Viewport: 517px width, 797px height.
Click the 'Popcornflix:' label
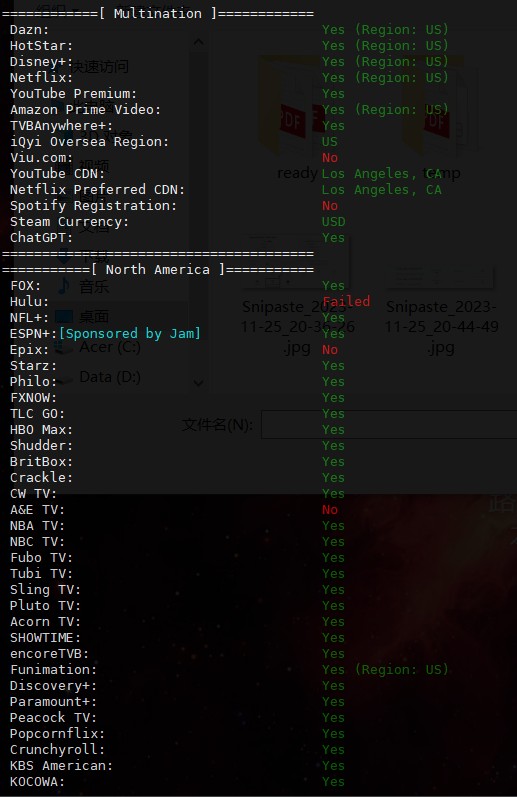(x=57, y=733)
